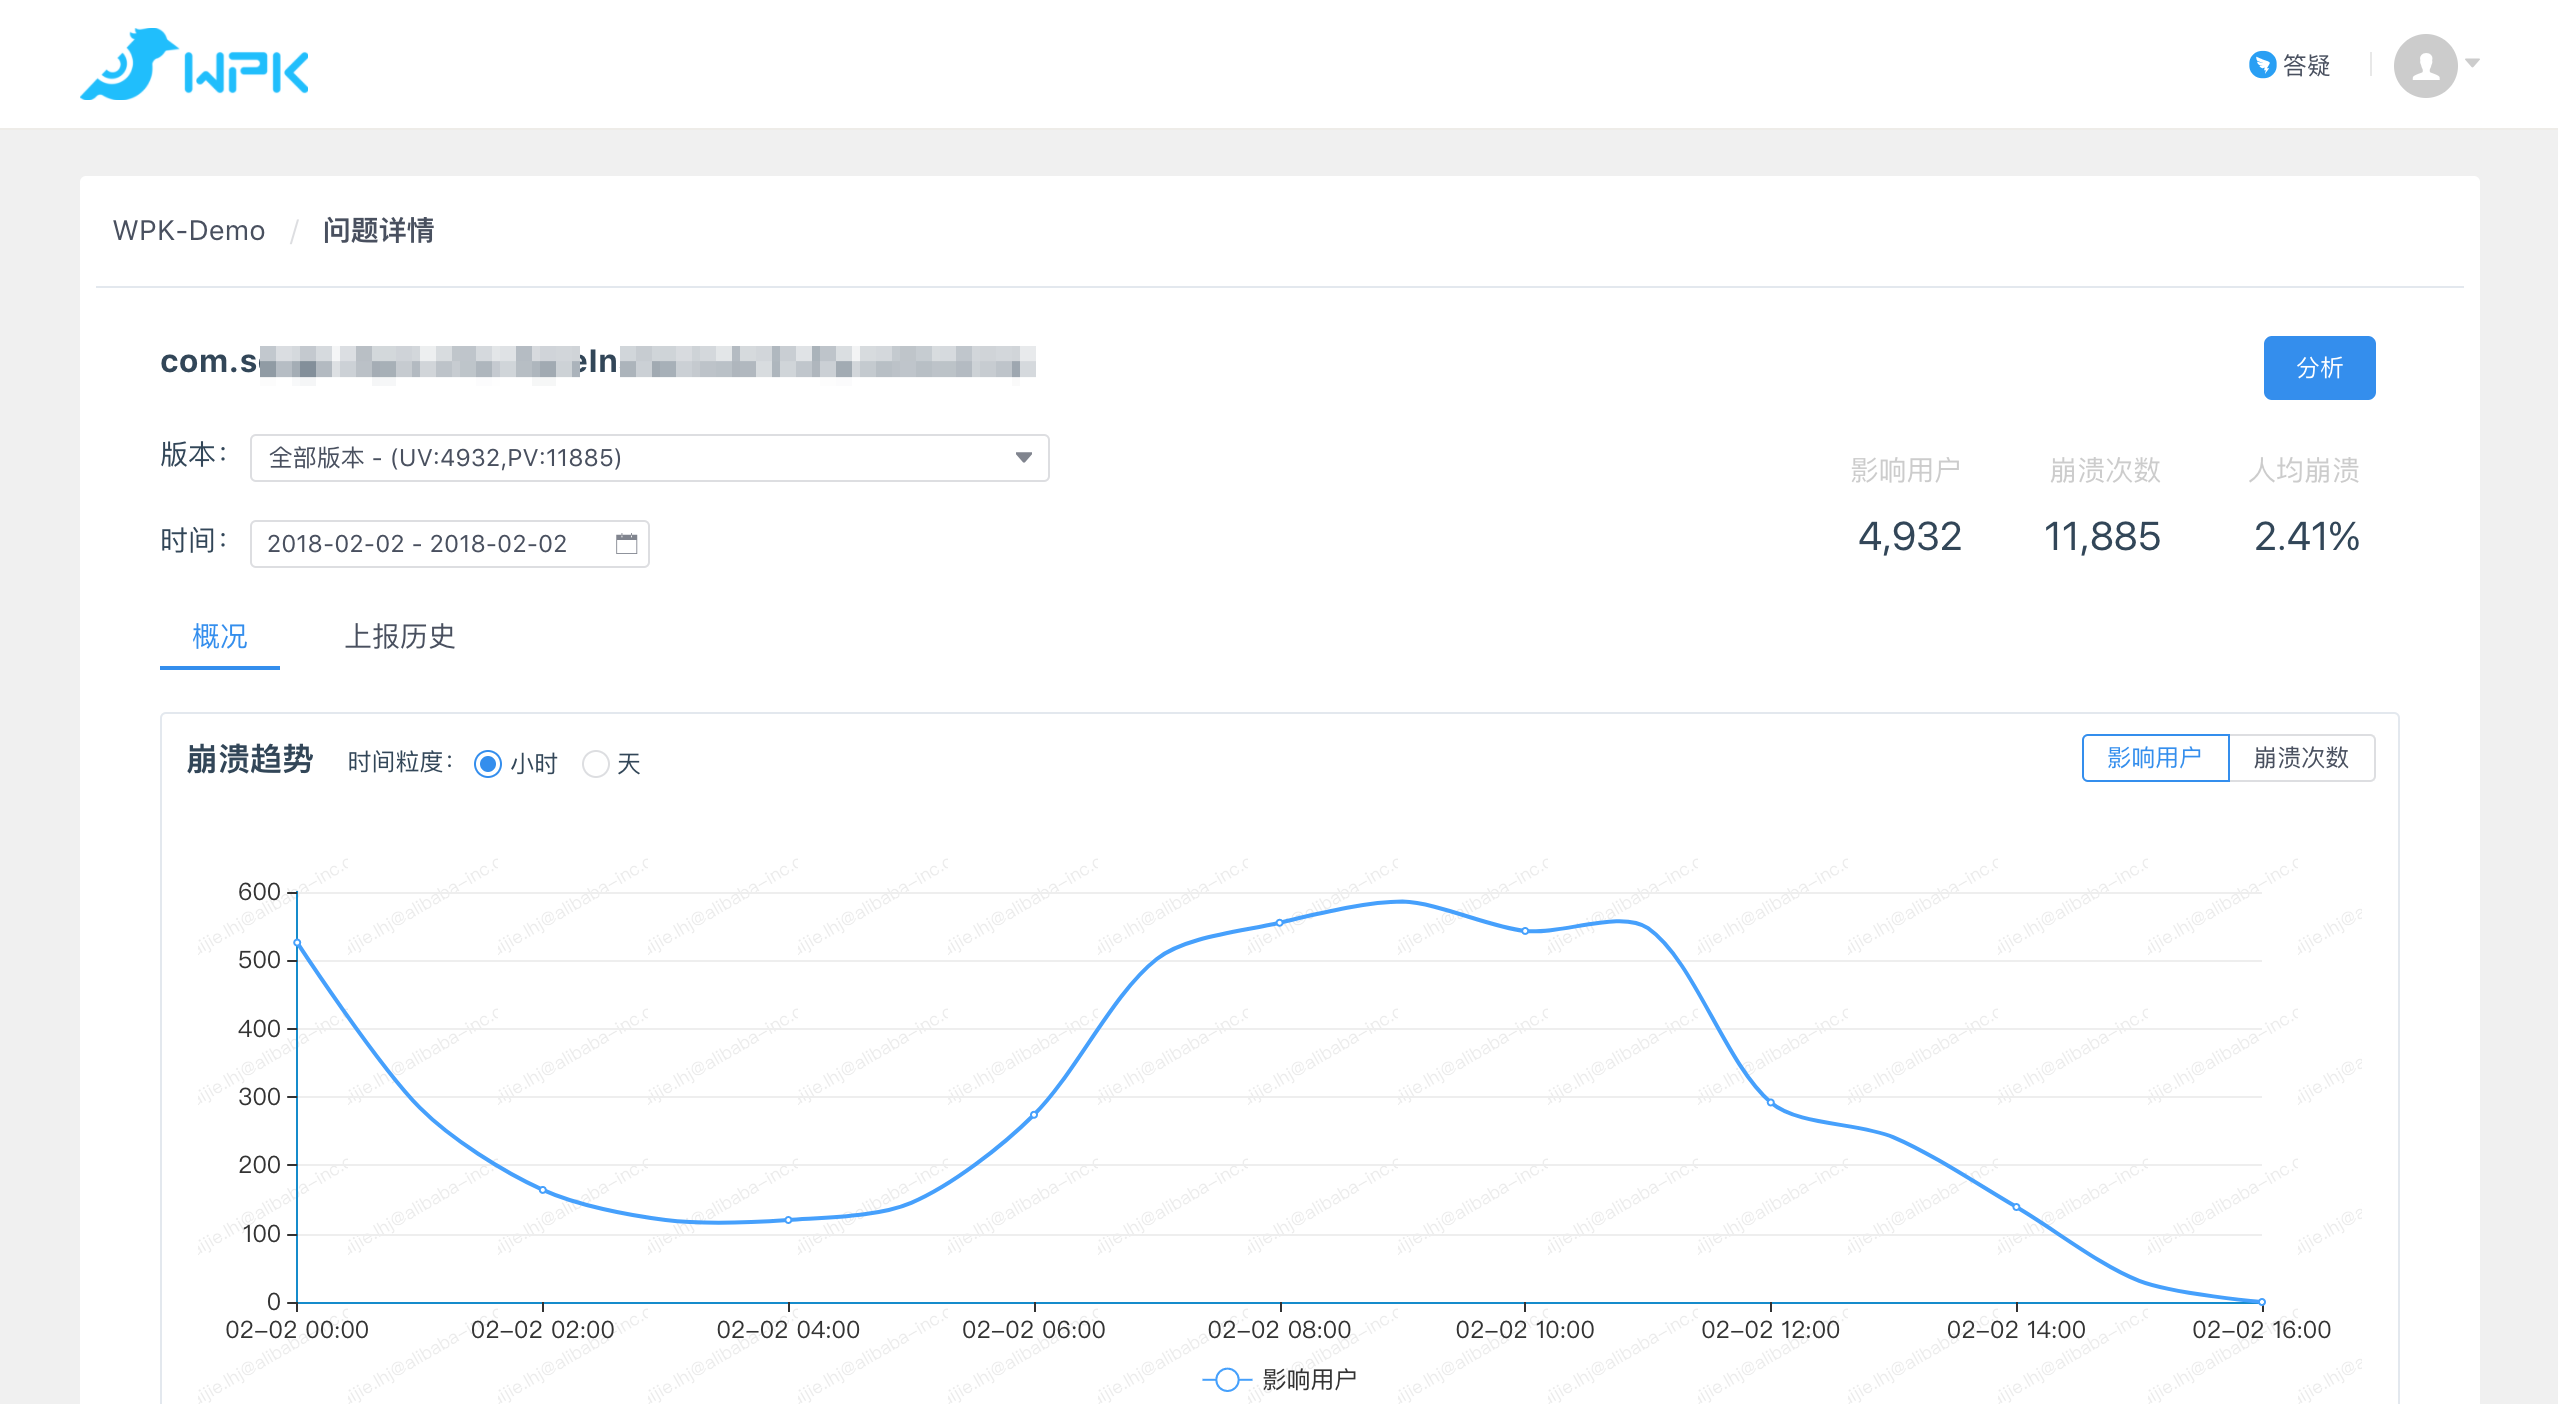Switch chart to 崩溃次数 view
The image size is (2558, 1404).
pyautogui.click(x=2301, y=758)
